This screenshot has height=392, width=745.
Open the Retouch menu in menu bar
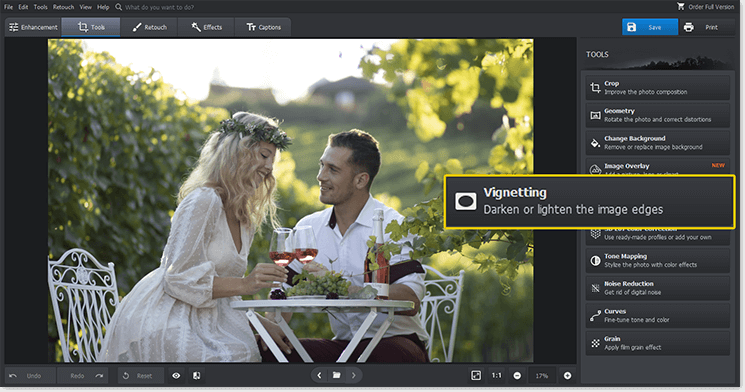63,7
